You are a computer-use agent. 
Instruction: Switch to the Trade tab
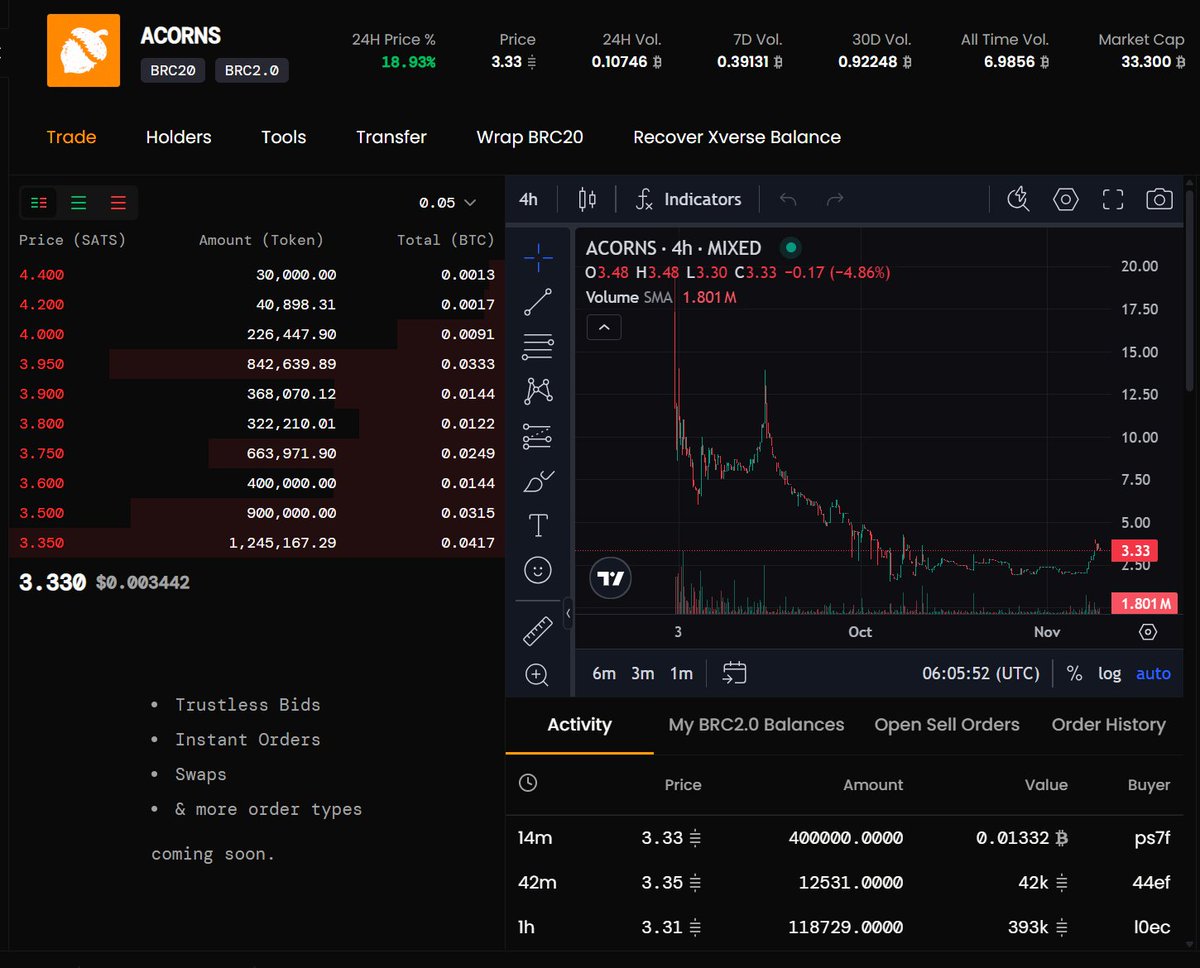click(71, 137)
